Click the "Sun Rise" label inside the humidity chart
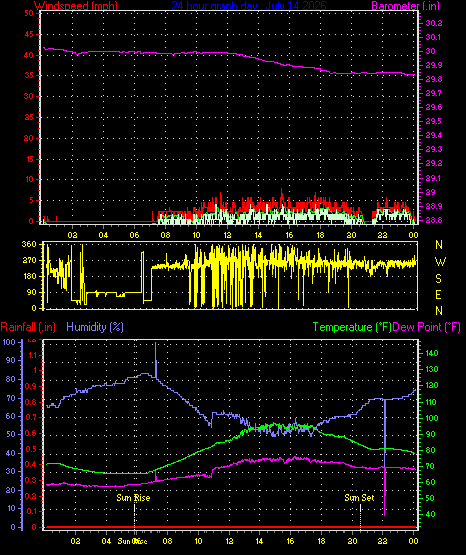Viewport: 466px width, 555px height. (133, 498)
